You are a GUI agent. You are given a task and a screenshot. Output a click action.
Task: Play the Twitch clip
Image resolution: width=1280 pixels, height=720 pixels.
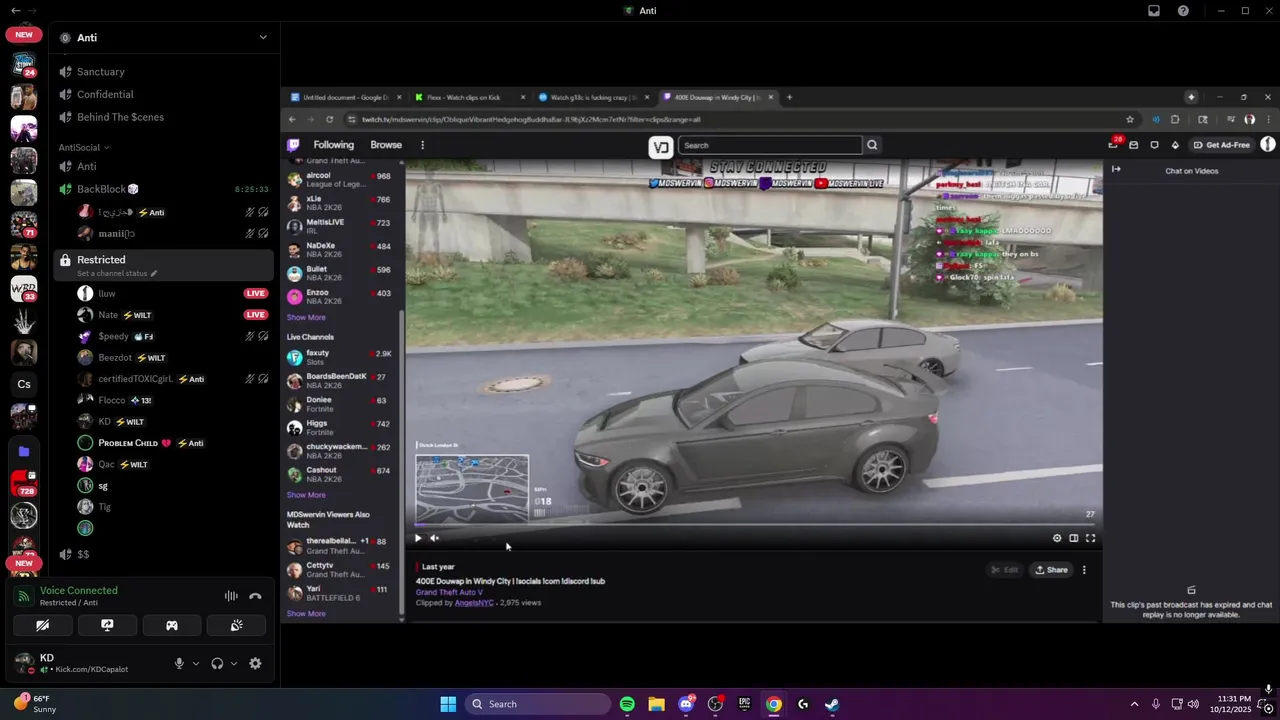point(418,538)
